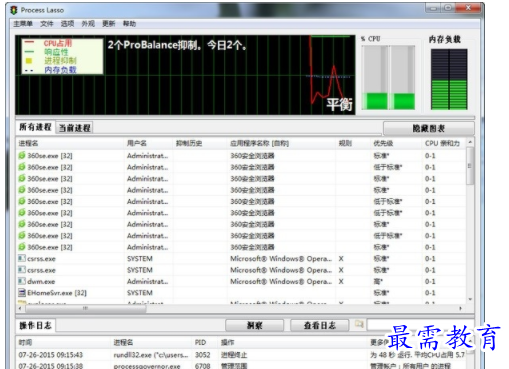This screenshot has height=369, width=509.
Task: Sort by the CPU 亲和力 column header
Action: [x=444, y=143]
